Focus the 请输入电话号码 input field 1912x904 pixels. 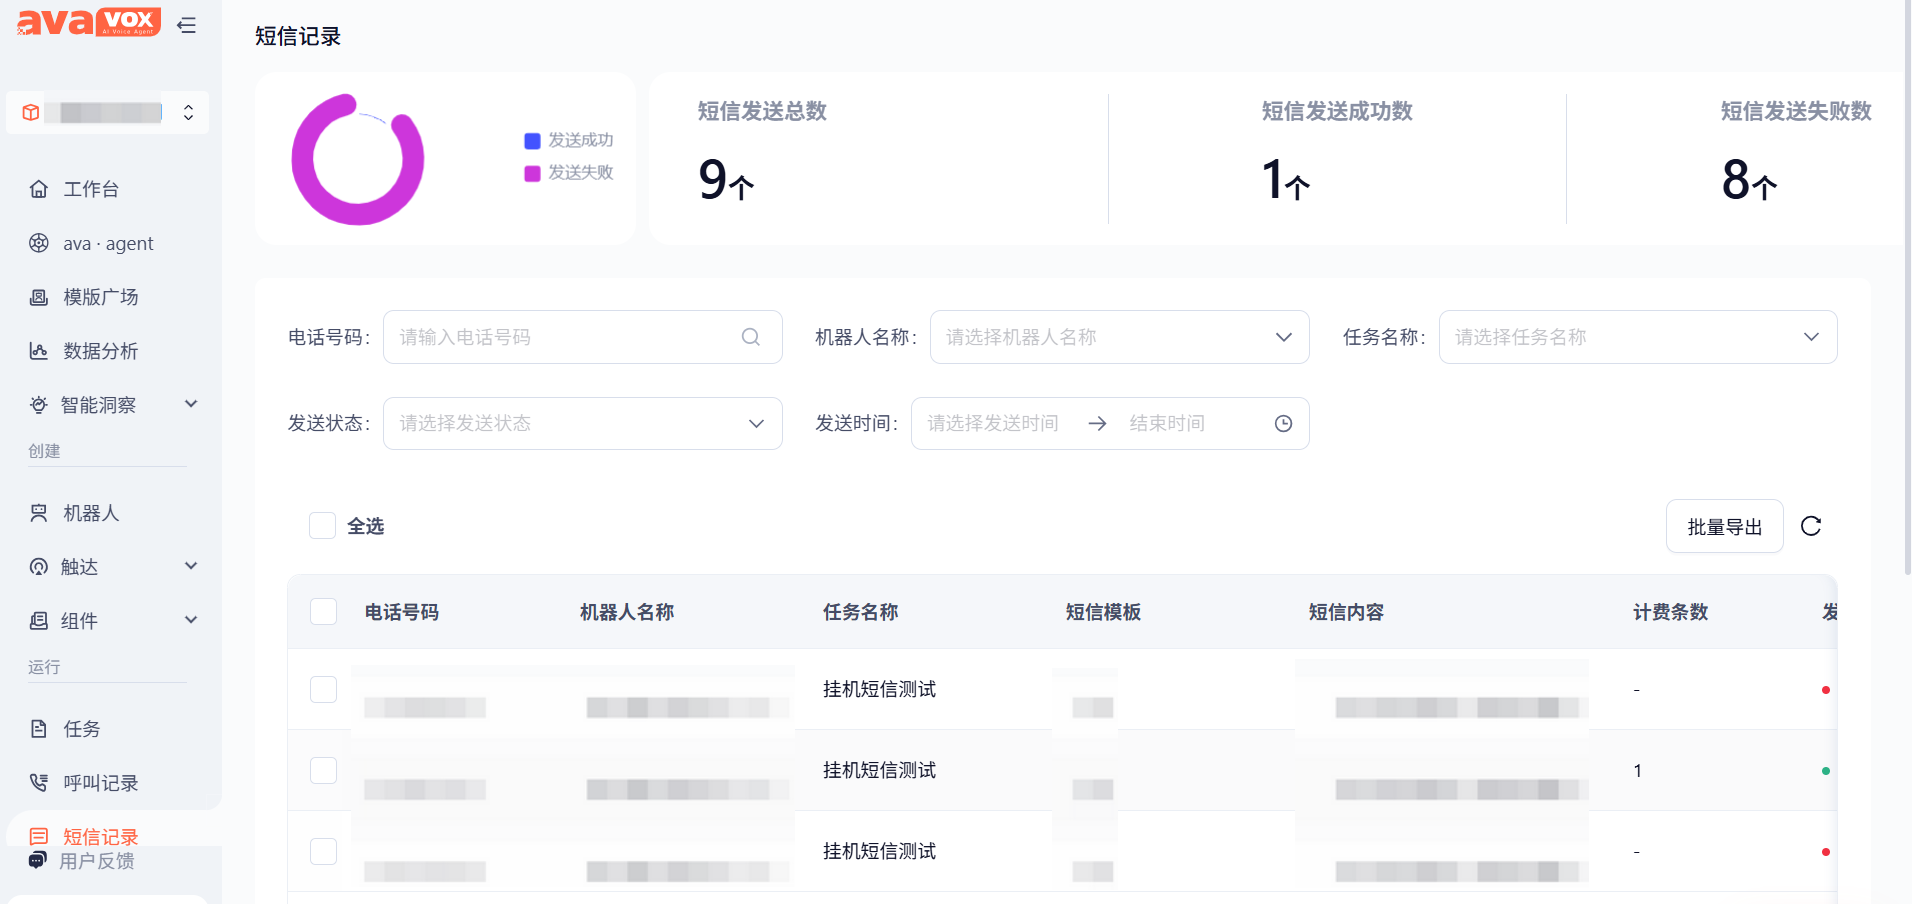(x=564, y=337)
